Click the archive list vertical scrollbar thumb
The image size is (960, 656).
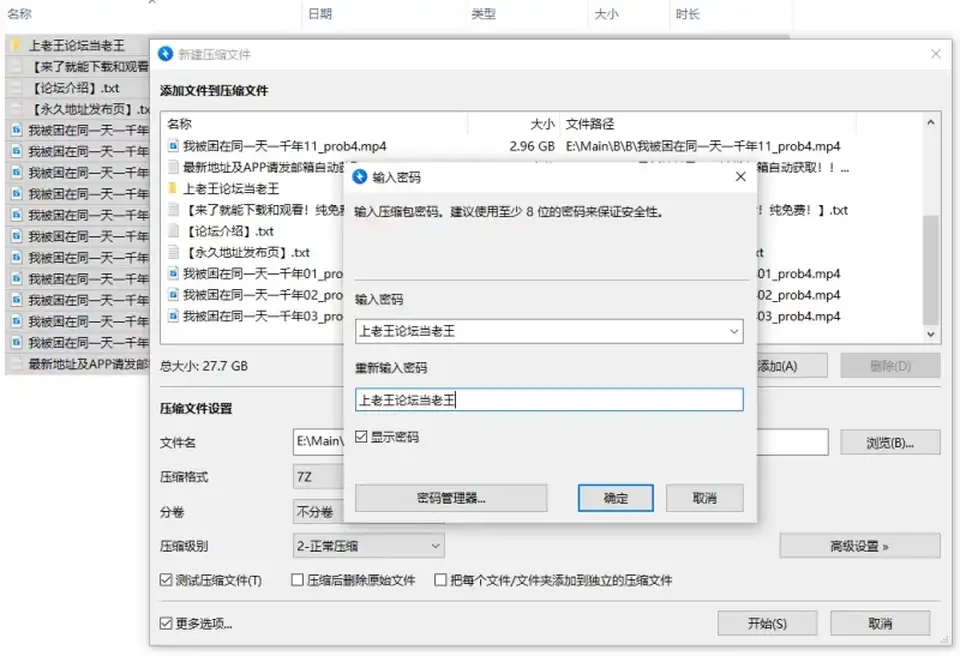(x=931, y=270)
